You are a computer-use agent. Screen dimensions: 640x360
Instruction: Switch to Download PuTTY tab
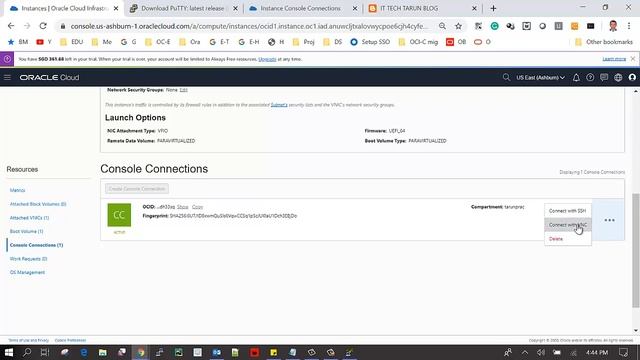pyautogui.click(x=183, y=8)
